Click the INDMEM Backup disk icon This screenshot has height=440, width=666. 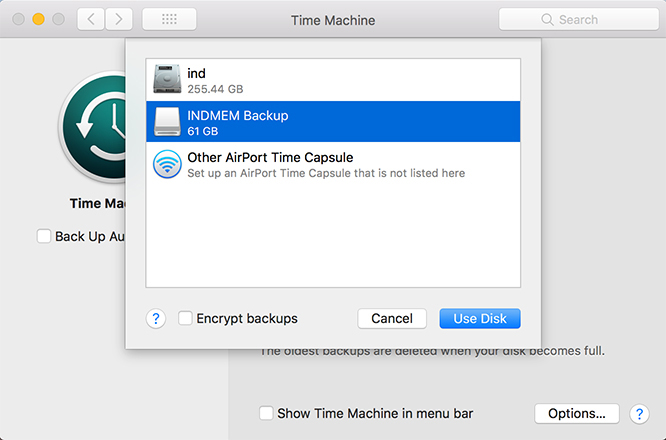coord(167,122)
